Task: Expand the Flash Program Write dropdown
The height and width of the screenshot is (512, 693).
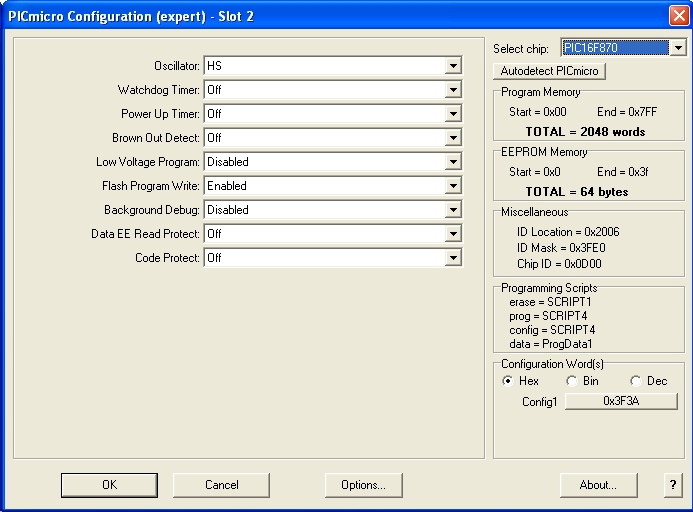Action: [333, 186]
